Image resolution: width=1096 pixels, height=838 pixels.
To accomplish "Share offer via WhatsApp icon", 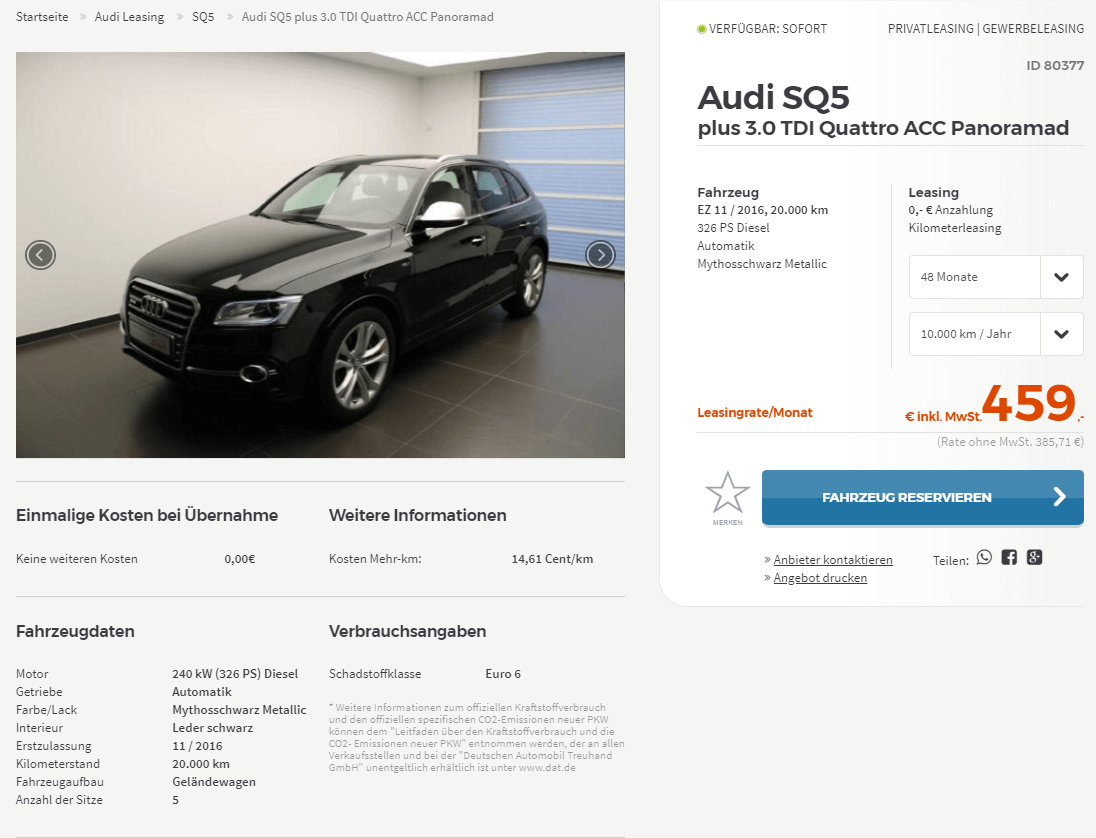I will (x=984, y=558).
